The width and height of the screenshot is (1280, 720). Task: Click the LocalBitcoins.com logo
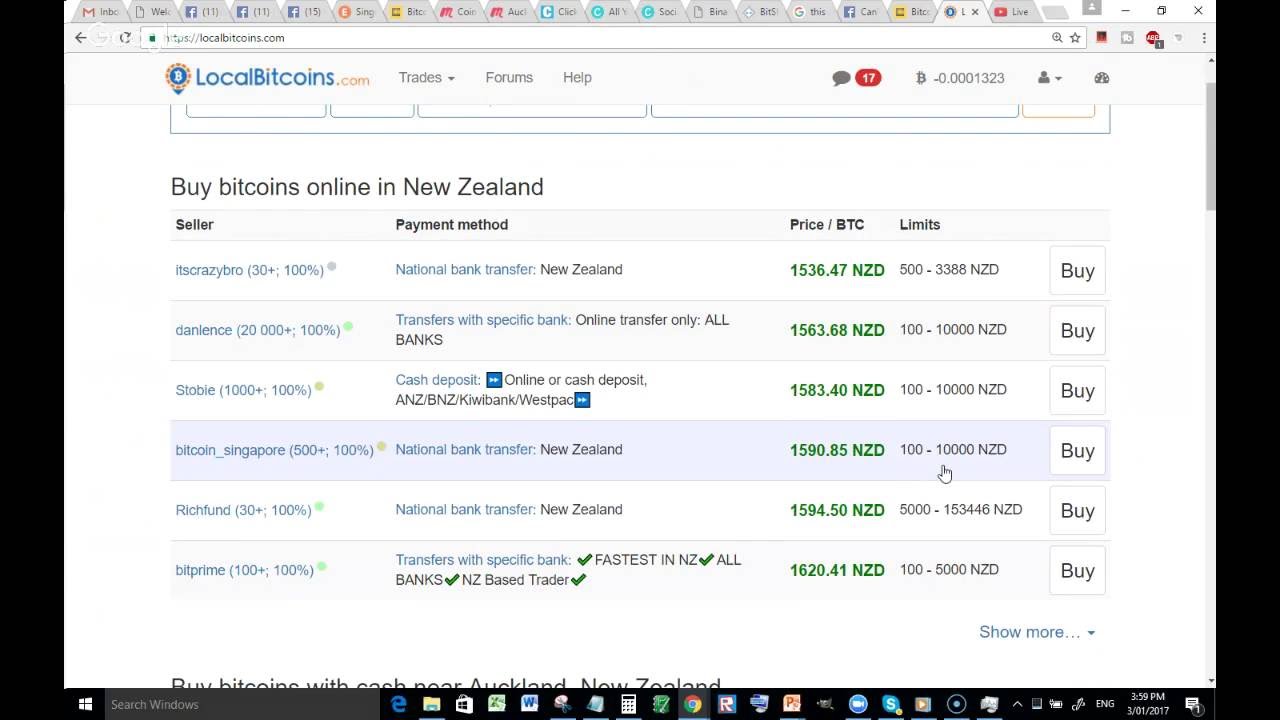click(x=267, y=78)
